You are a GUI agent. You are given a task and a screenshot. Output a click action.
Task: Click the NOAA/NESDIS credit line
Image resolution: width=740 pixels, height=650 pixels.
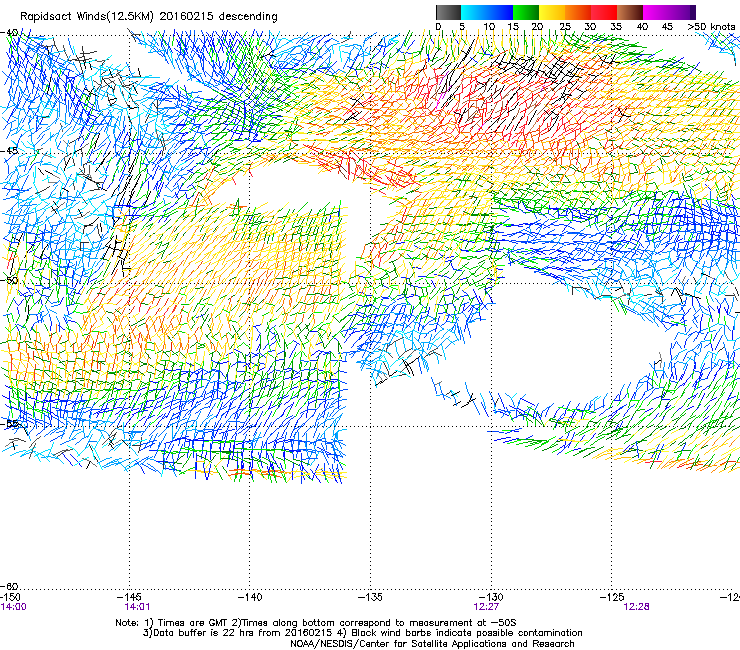432,644
